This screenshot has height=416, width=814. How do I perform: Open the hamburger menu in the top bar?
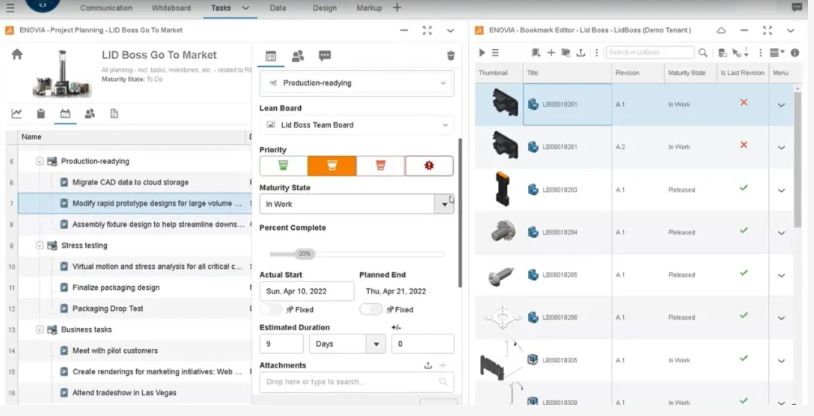[10, 8]
